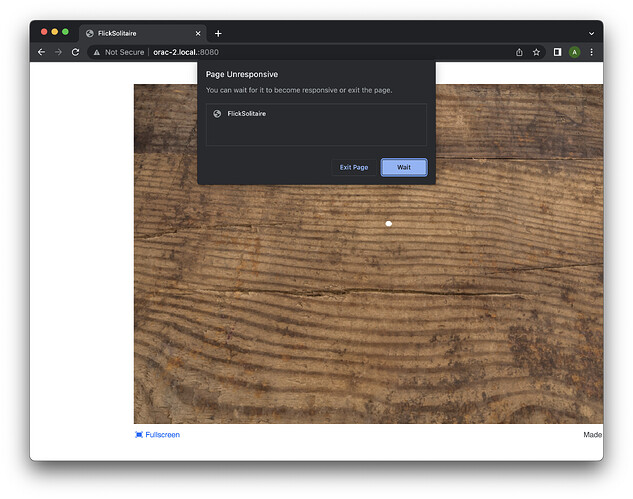Screen dimensions: 633x499
Task: Open the side panel icon in toolbar
Action: (557, 52)
